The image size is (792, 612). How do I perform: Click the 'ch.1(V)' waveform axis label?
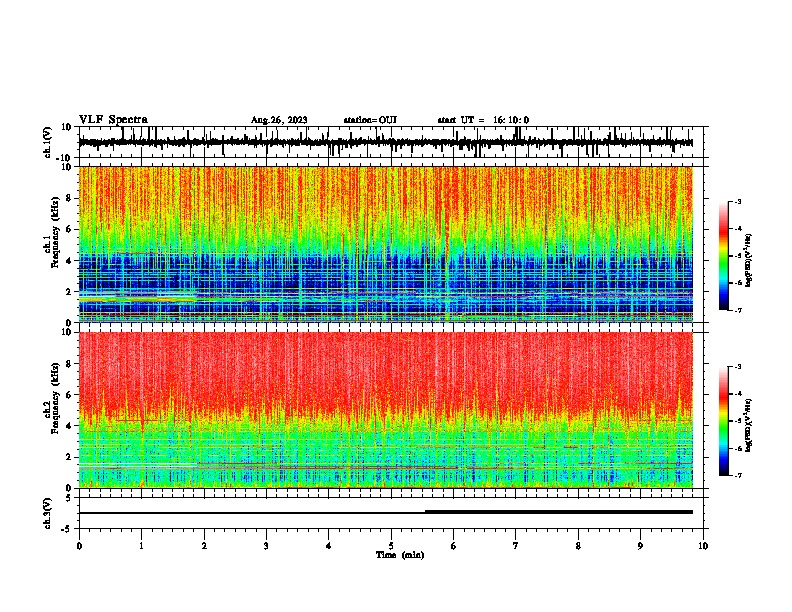click(x=48, y=142)
